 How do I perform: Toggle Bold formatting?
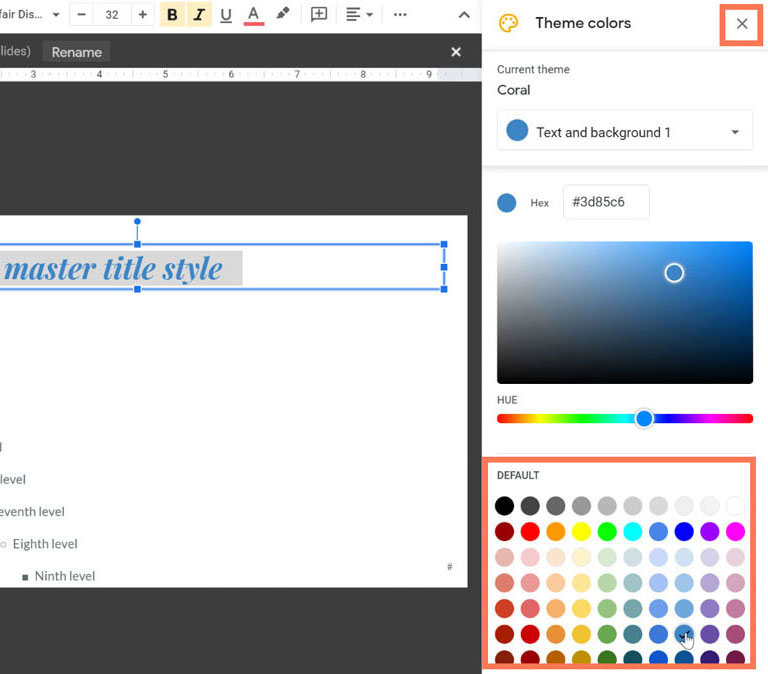[x=172, y=15]
